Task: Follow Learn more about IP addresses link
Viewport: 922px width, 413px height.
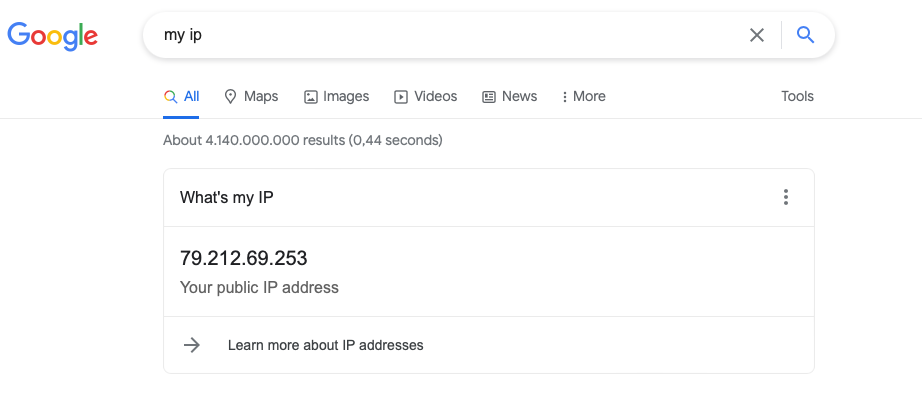Action: 325,345
